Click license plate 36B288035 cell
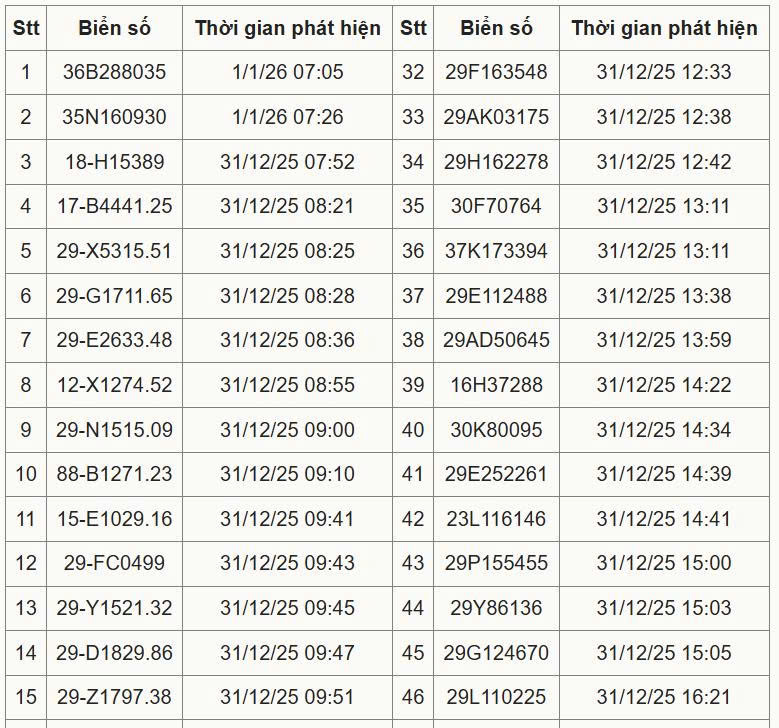Image resolution: width=779 pixels, height=728 pixels. coord(114,72)
